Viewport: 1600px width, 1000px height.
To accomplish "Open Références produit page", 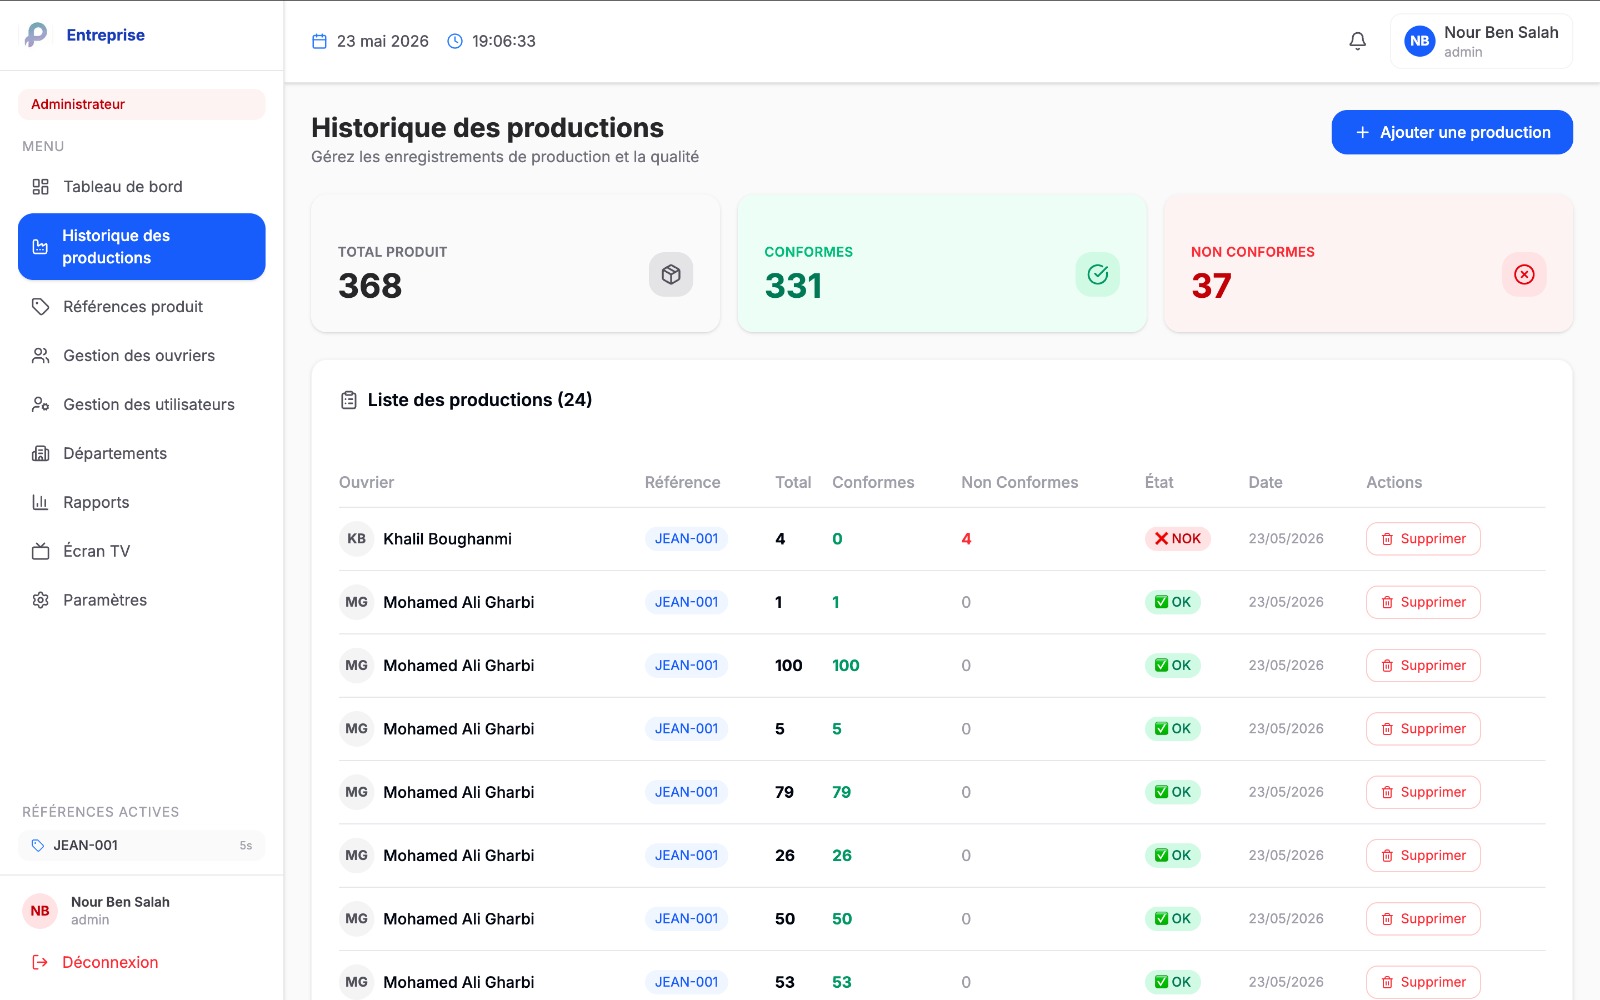I will click(142, 307).
